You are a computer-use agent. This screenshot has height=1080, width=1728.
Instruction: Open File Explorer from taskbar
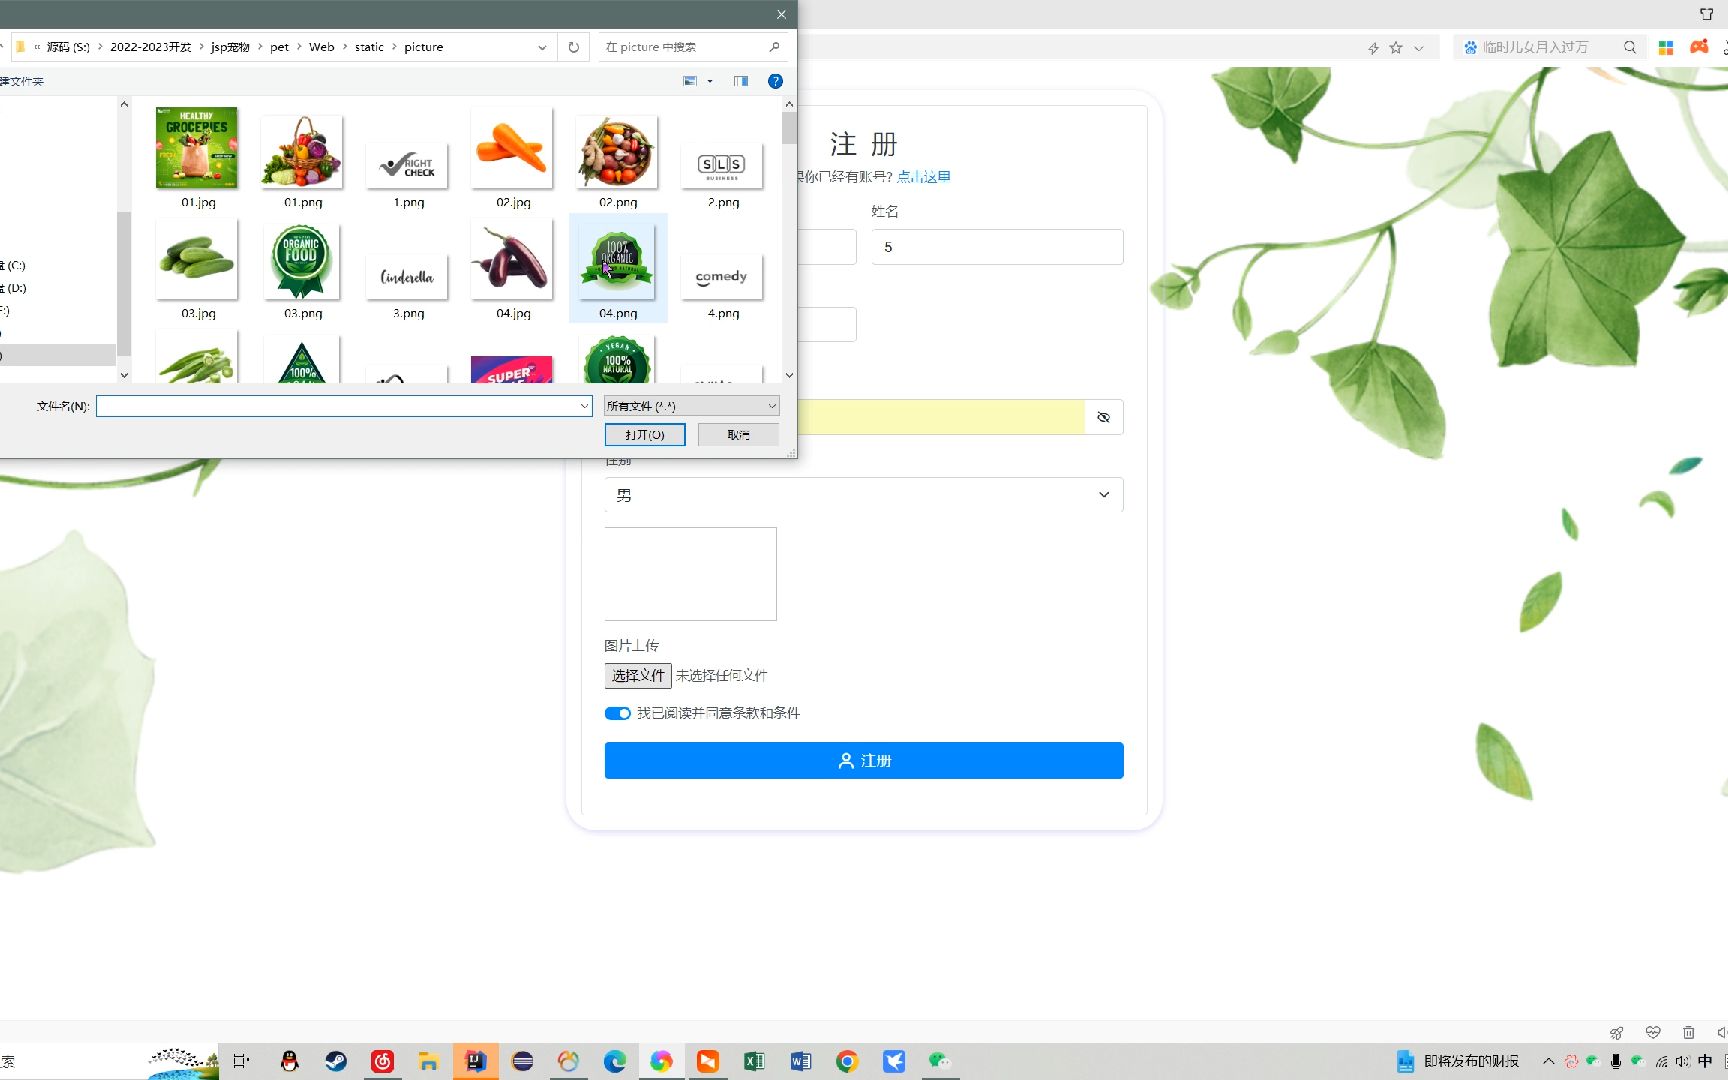pos(429,1061)
